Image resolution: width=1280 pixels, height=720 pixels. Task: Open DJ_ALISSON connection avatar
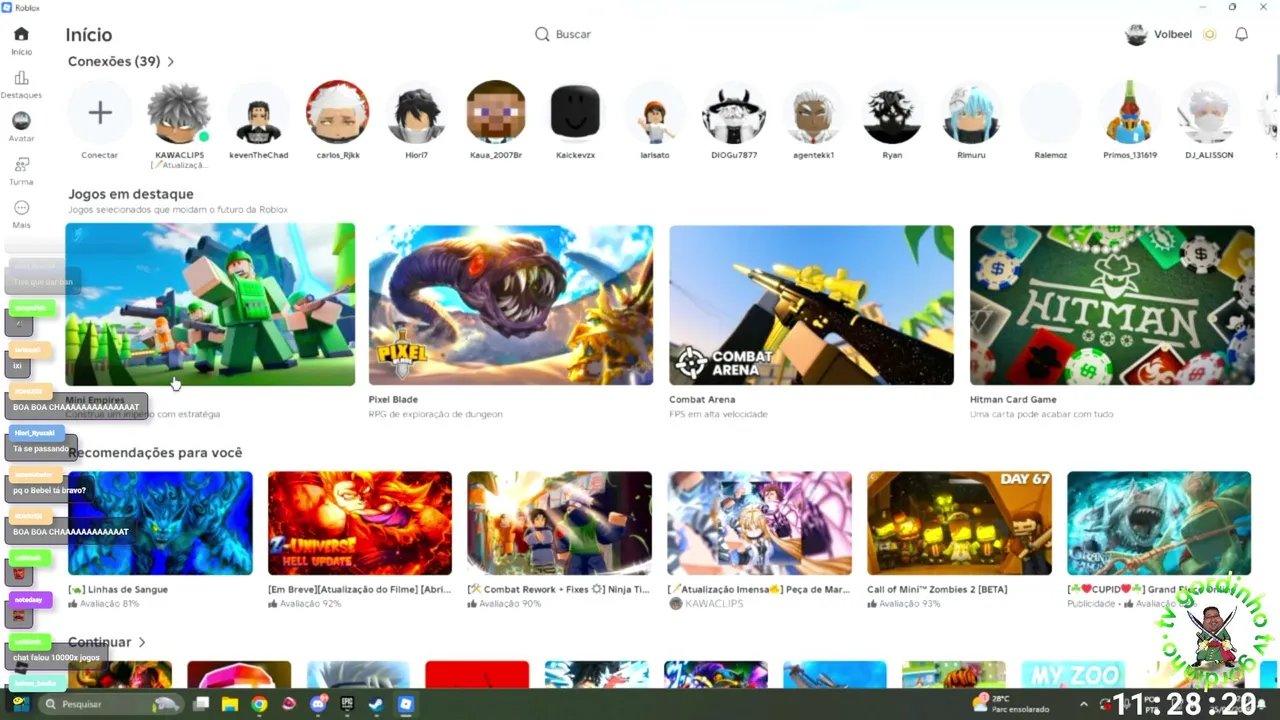click(x=1209, y=112)
